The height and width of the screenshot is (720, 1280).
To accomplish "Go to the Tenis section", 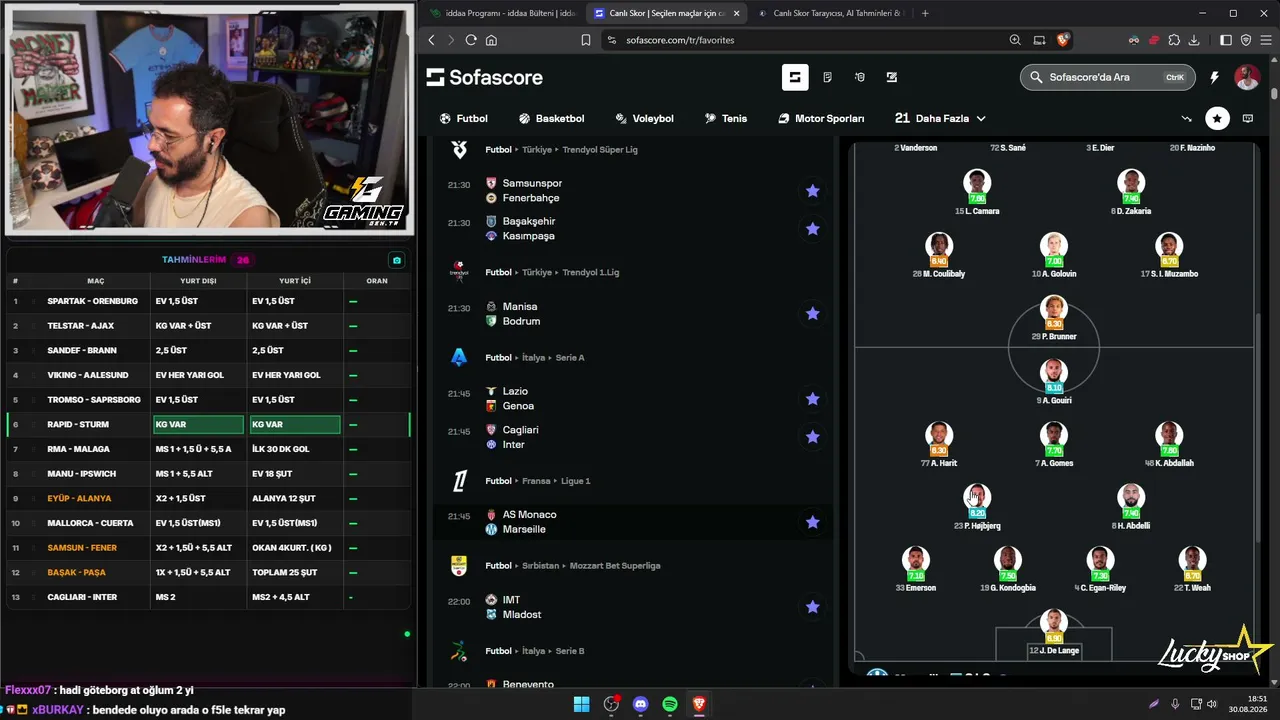I will coord(725,118).
